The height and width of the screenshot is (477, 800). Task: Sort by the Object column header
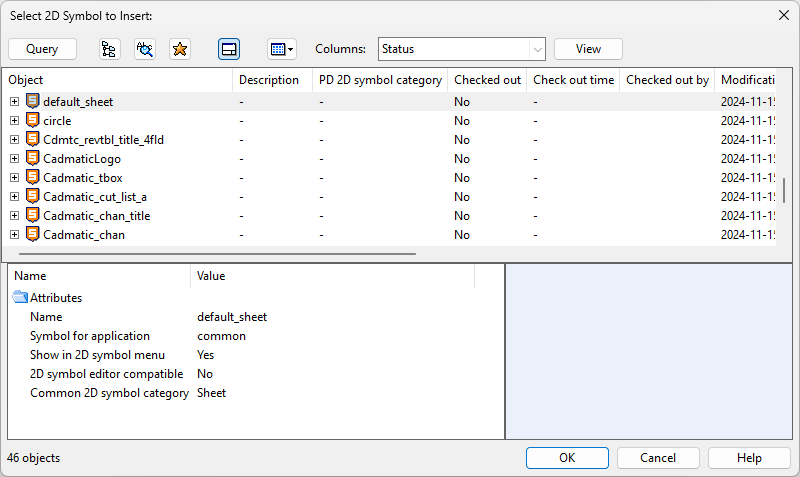(118, 80)
